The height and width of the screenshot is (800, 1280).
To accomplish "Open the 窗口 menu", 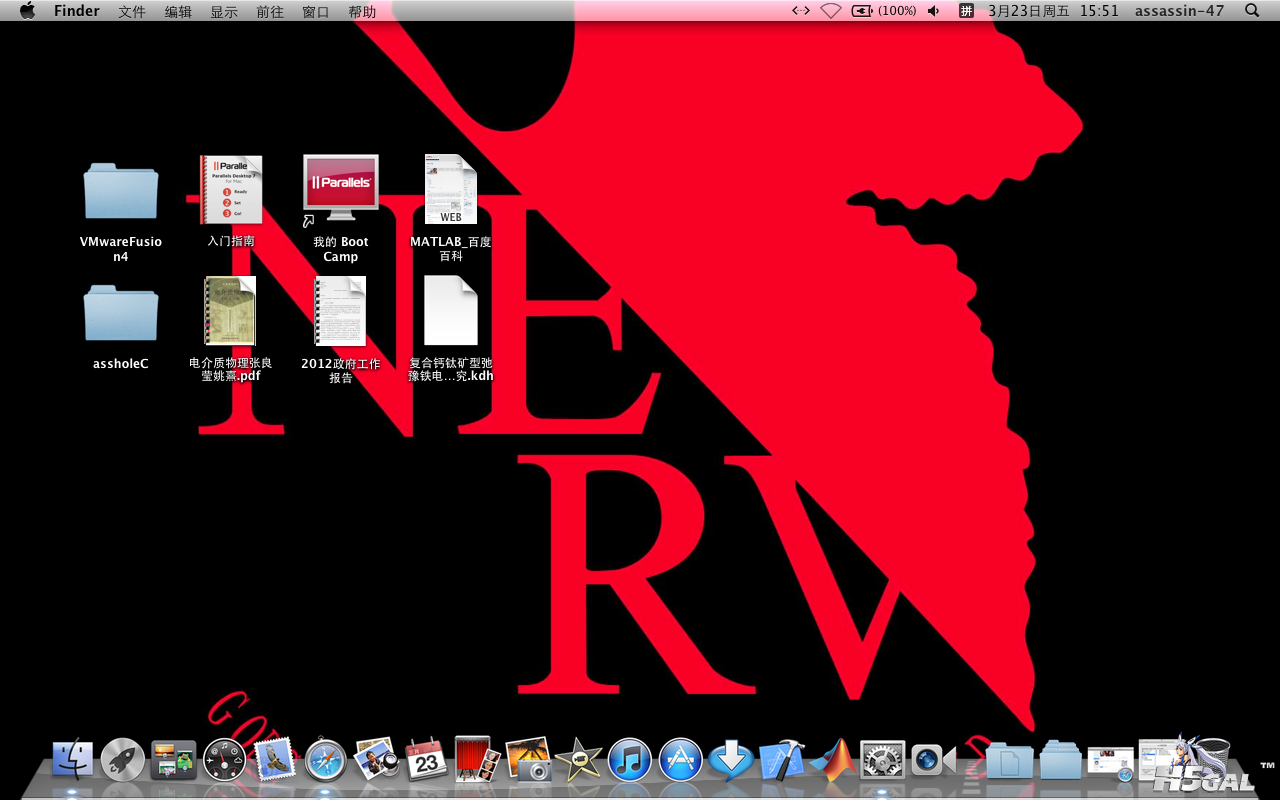I will coord(316,11).
